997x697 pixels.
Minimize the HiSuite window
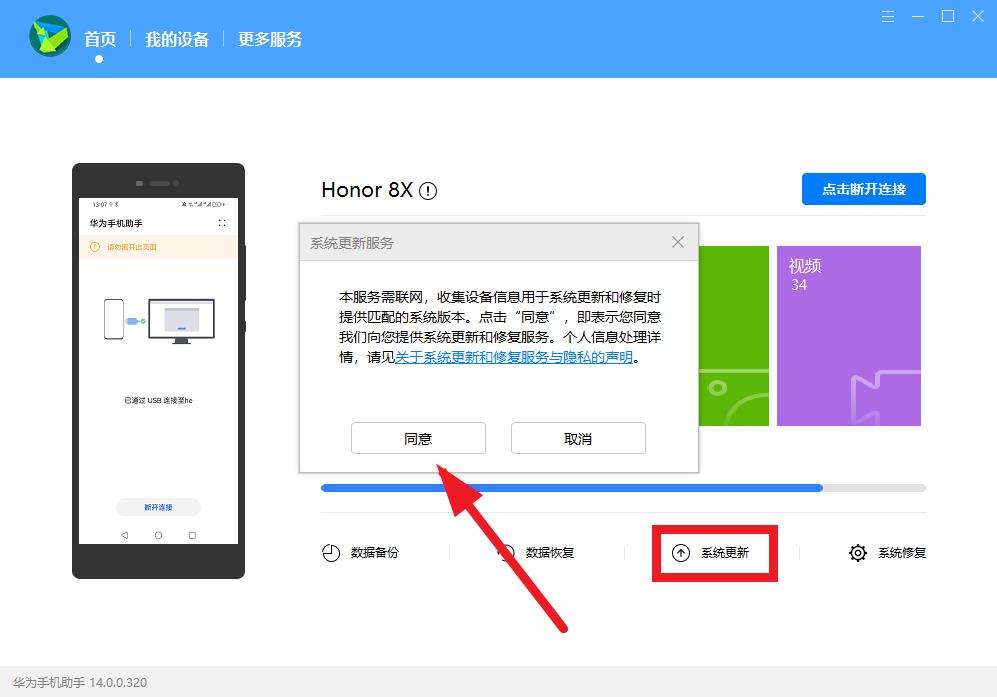[x=918, y=17]
